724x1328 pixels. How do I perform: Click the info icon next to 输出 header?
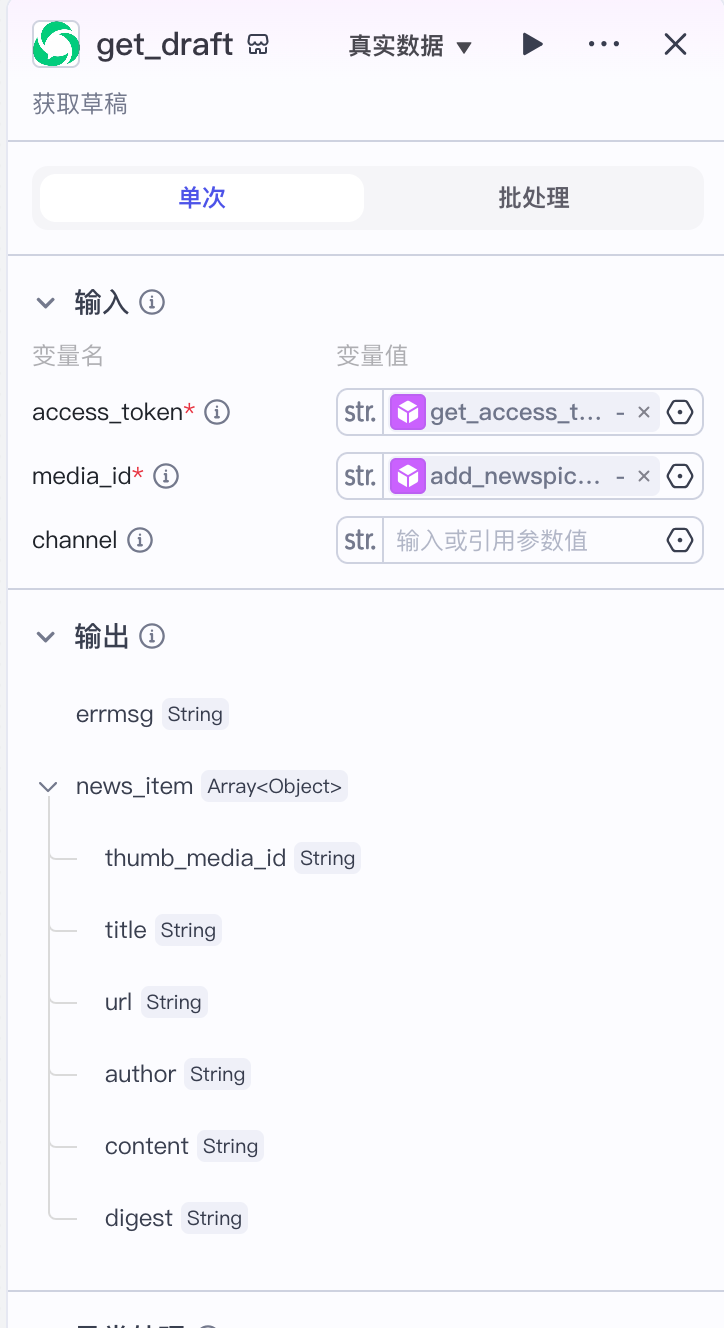(152, 635)
